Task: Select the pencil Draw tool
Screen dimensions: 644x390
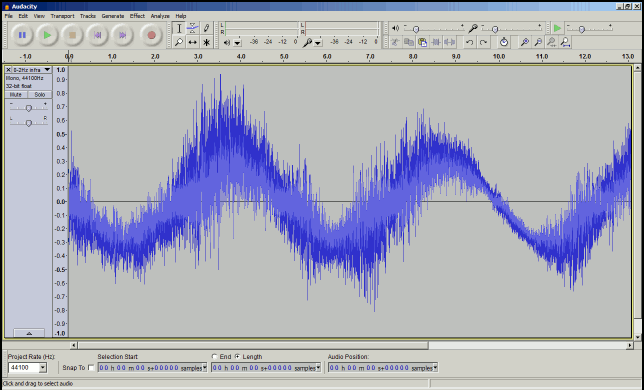Action: [206, 28]
